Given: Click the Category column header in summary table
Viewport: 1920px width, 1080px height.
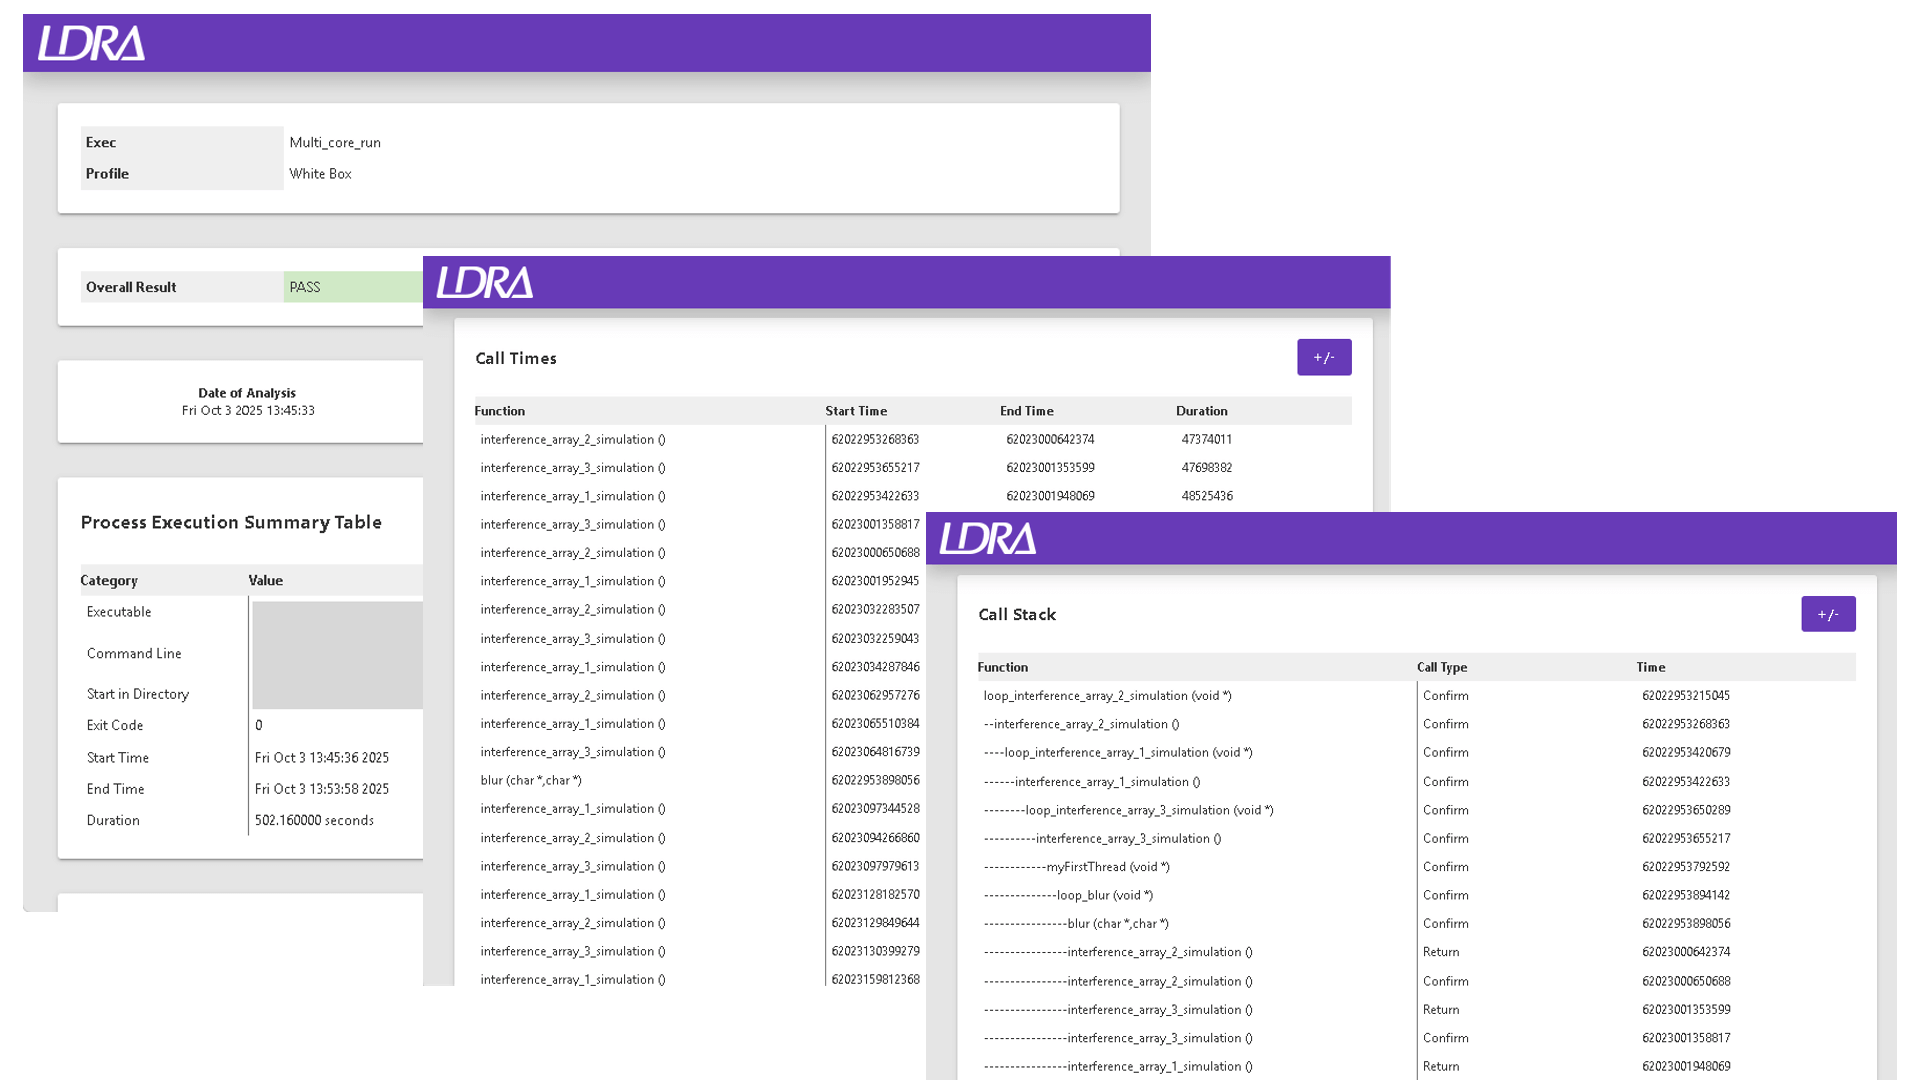Looking at the screenshot, I should (x=109, y=580).
